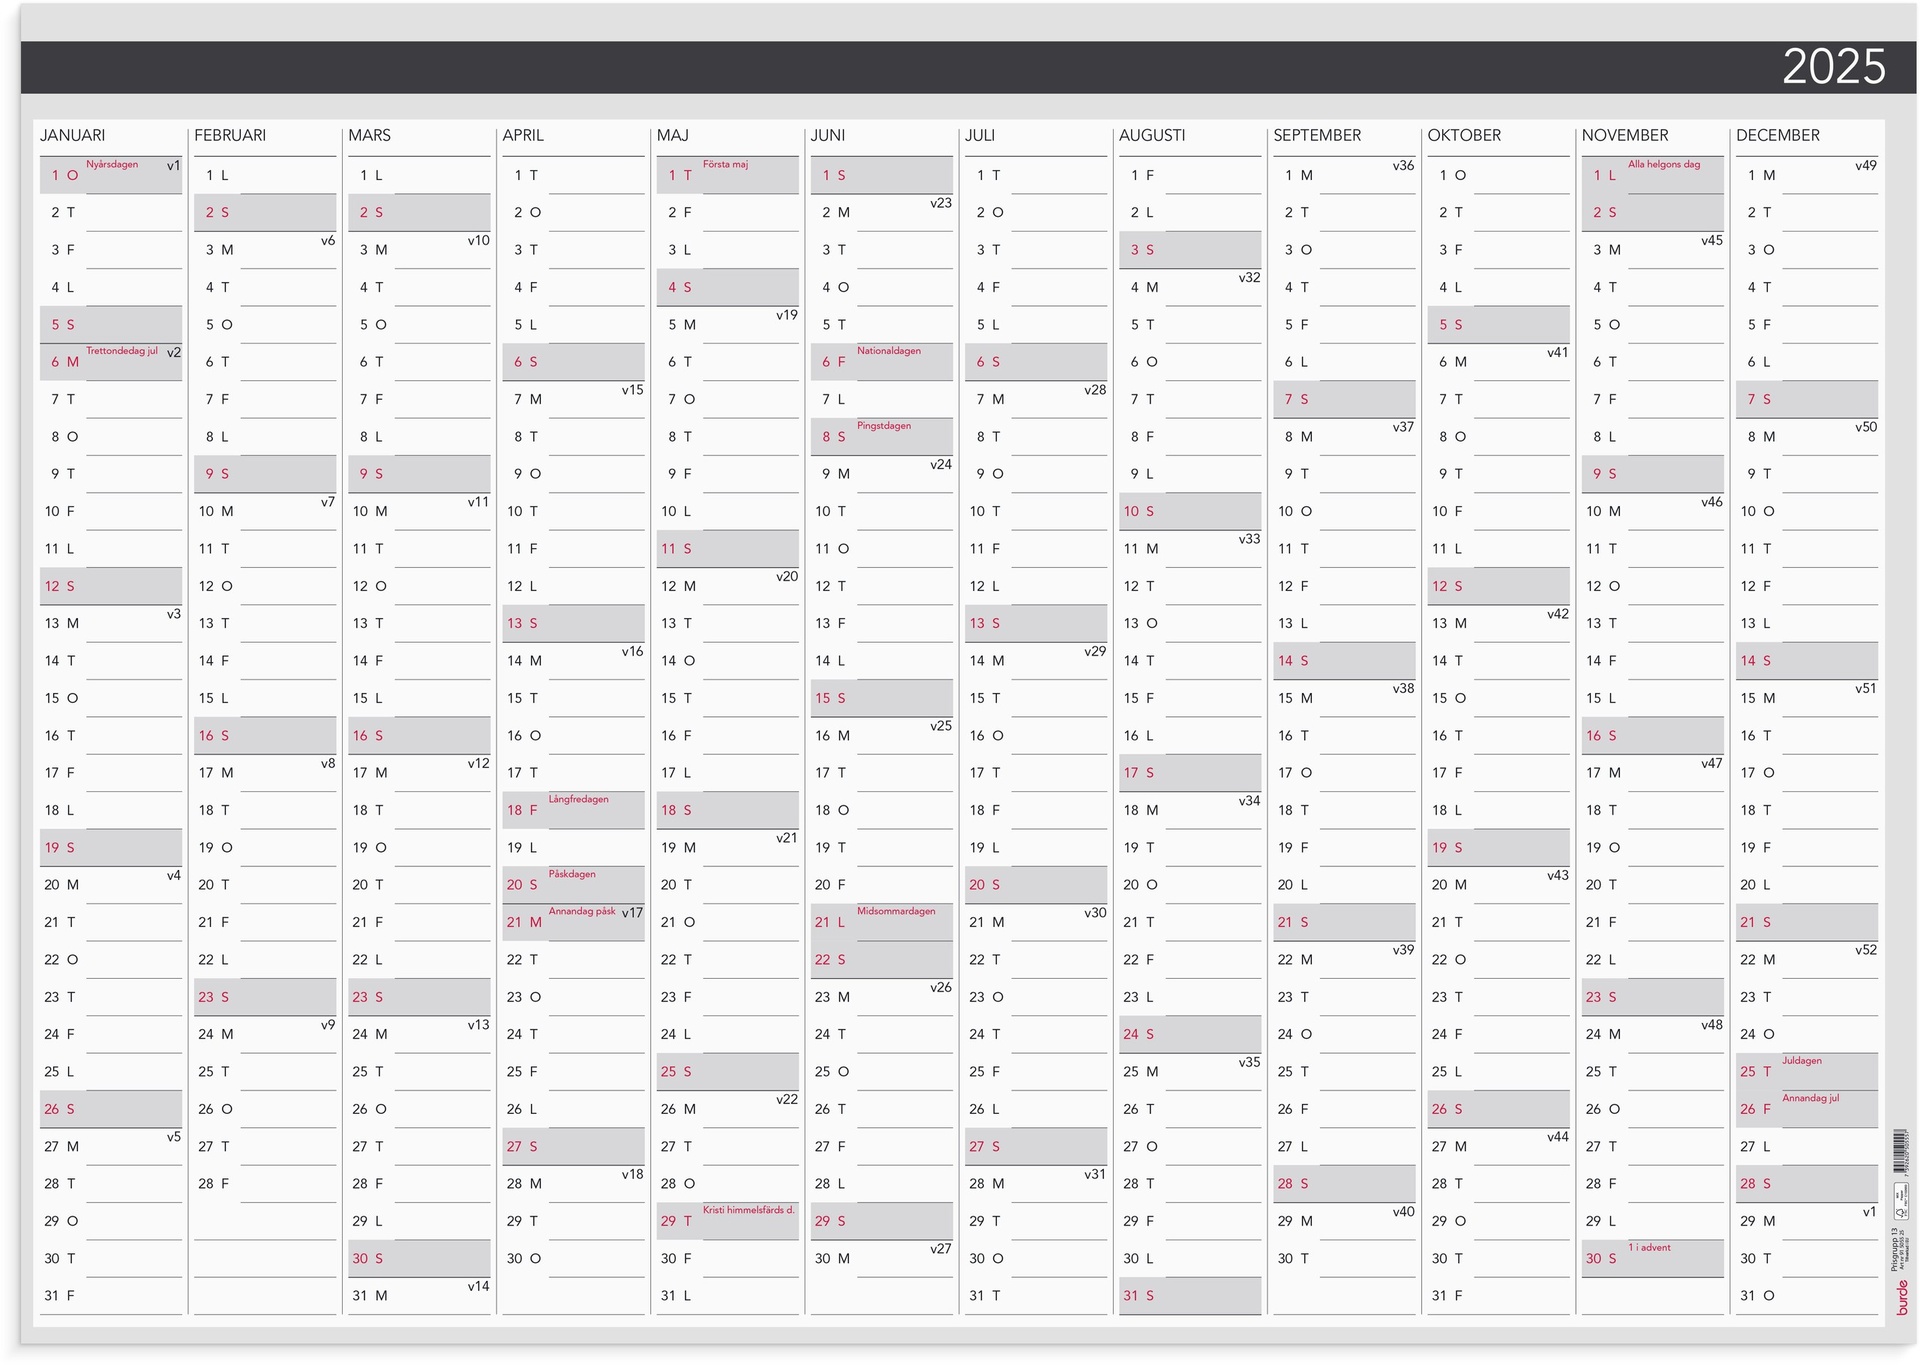The image size is (1920, 1365).
Task: Click week marker v36 in September
Action: (1403, 166)
